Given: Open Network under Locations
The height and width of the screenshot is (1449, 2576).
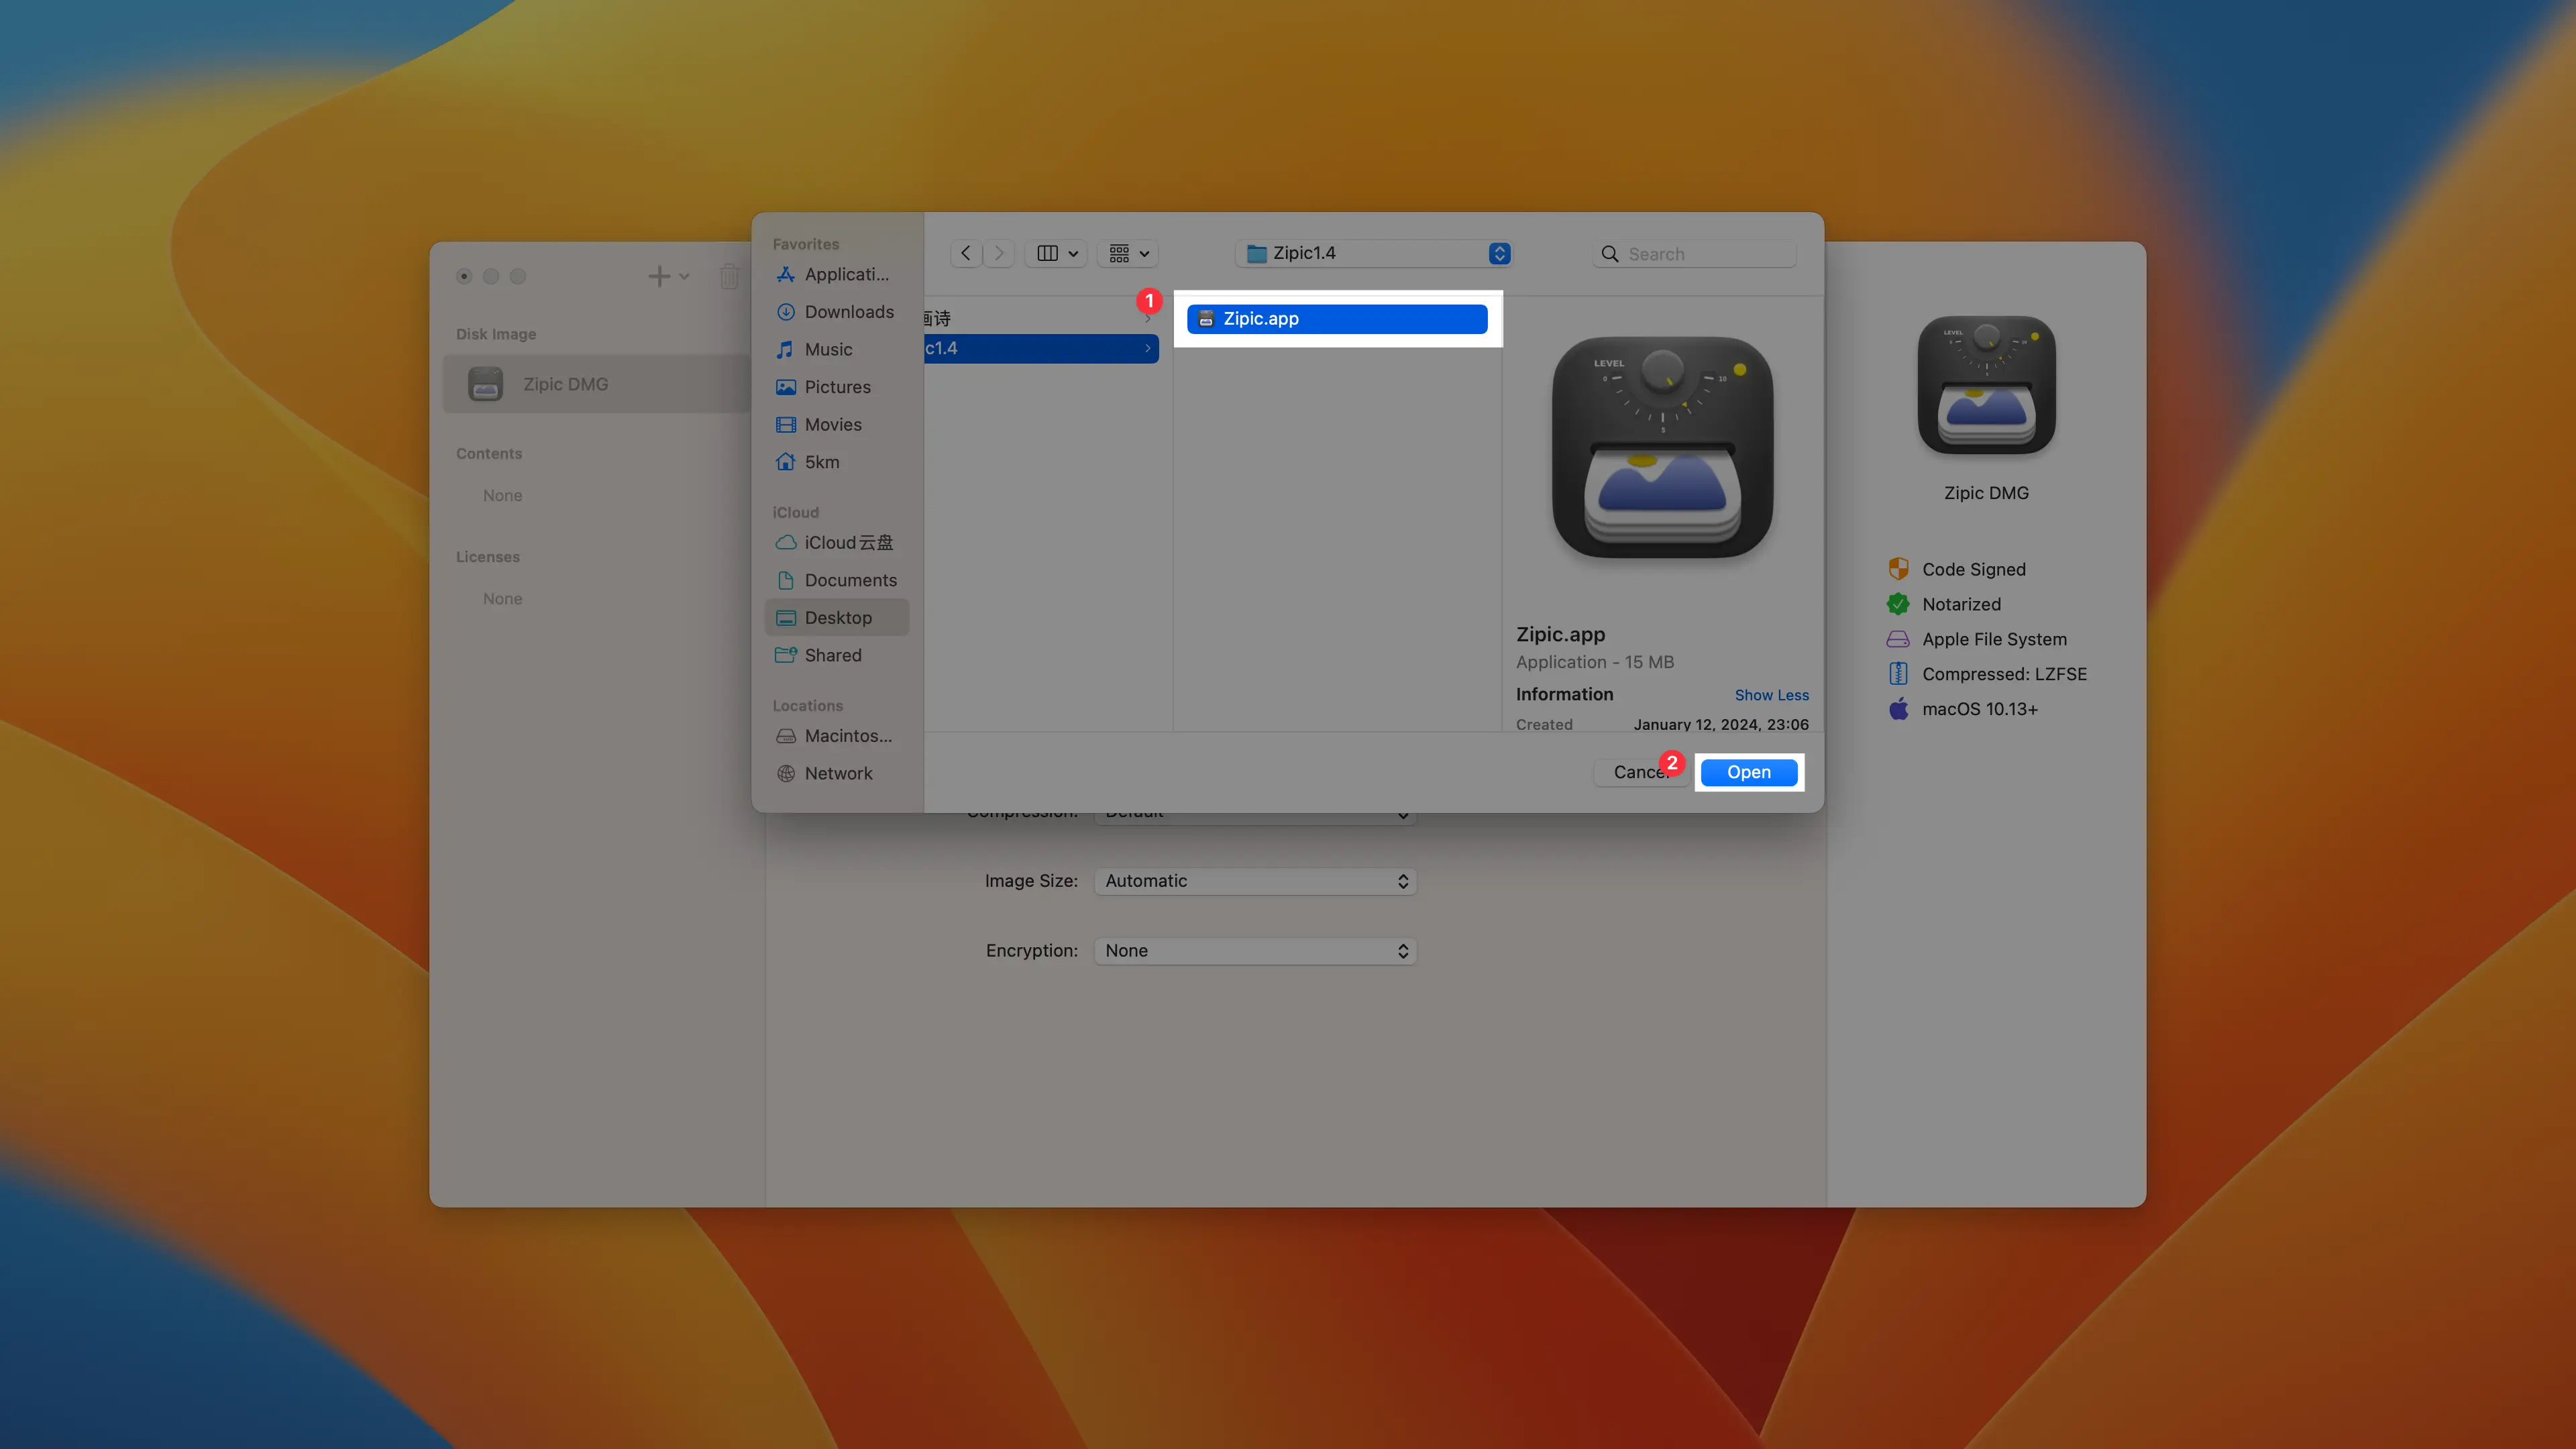Looking at the screenshot, I should coord(836,773).
